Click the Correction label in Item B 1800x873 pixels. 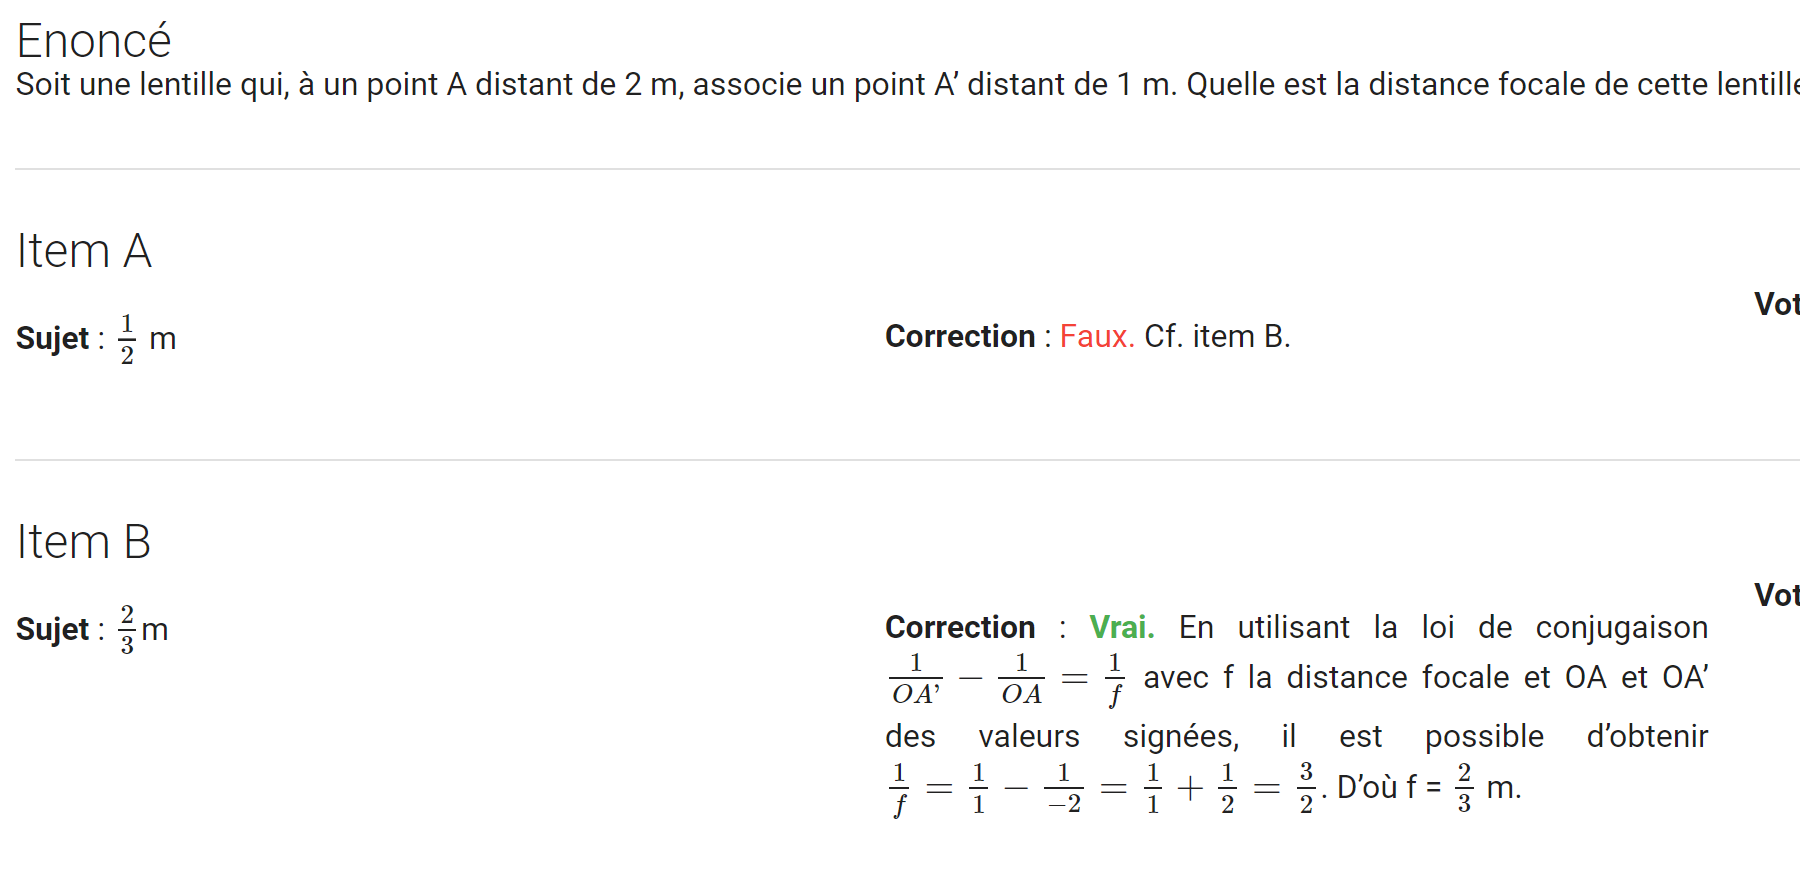click(960, 627)
